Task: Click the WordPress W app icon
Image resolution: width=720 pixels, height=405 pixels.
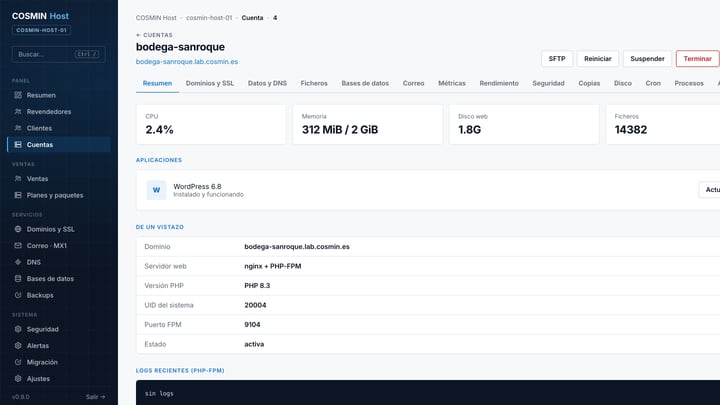Action: tap(156, 190)
